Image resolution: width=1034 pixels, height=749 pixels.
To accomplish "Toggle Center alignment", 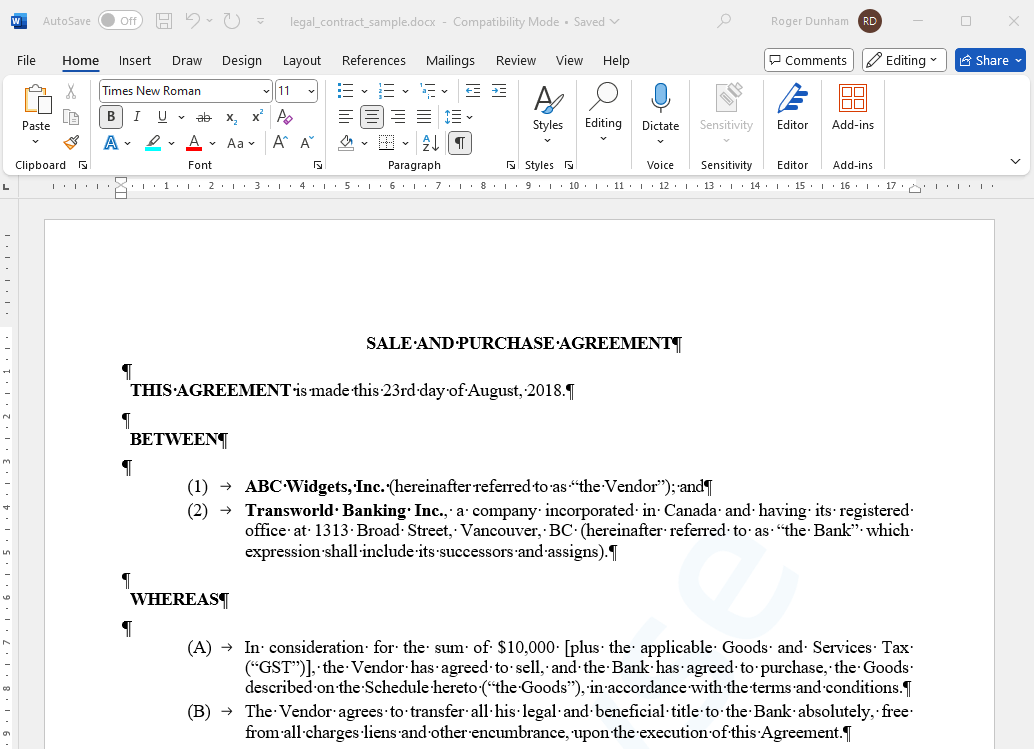I will (372, 117).
